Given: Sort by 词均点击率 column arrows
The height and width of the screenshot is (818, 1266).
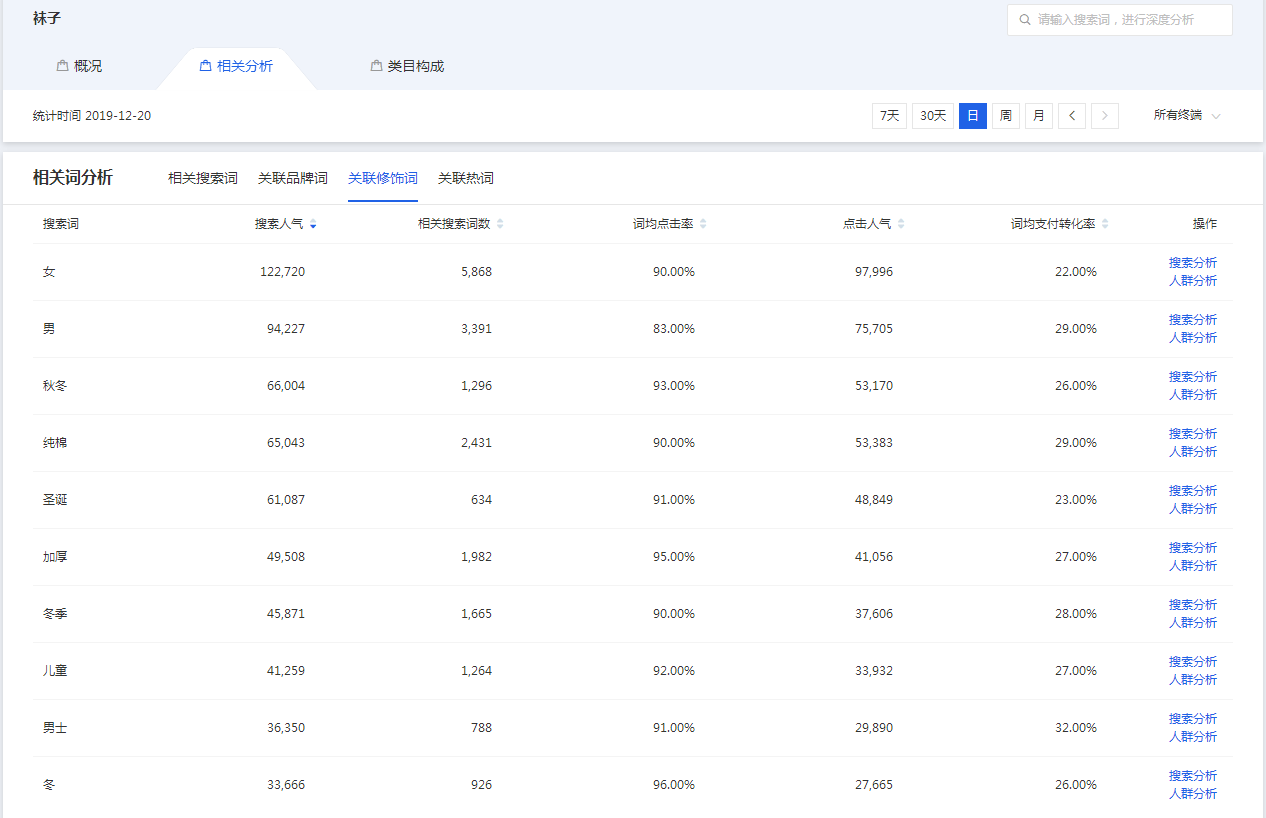Looking at the screenshot, I should tap(703, 225).
